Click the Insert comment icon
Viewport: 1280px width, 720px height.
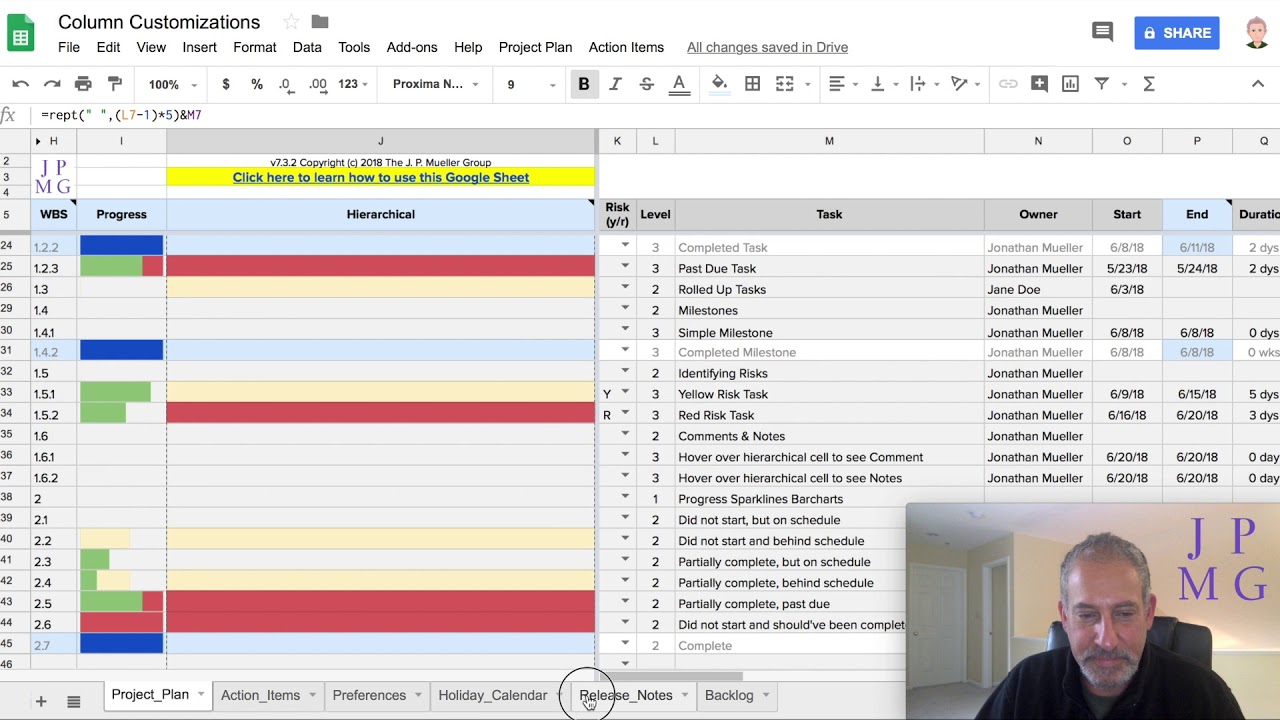click(1039, 84)
